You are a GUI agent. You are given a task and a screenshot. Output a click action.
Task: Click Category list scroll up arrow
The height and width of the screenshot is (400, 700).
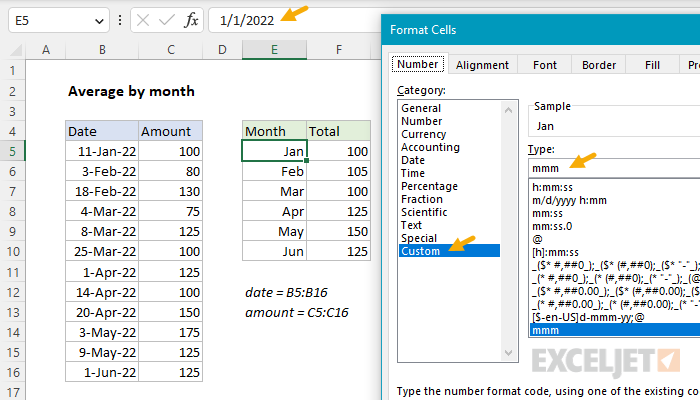coord(508,110)
